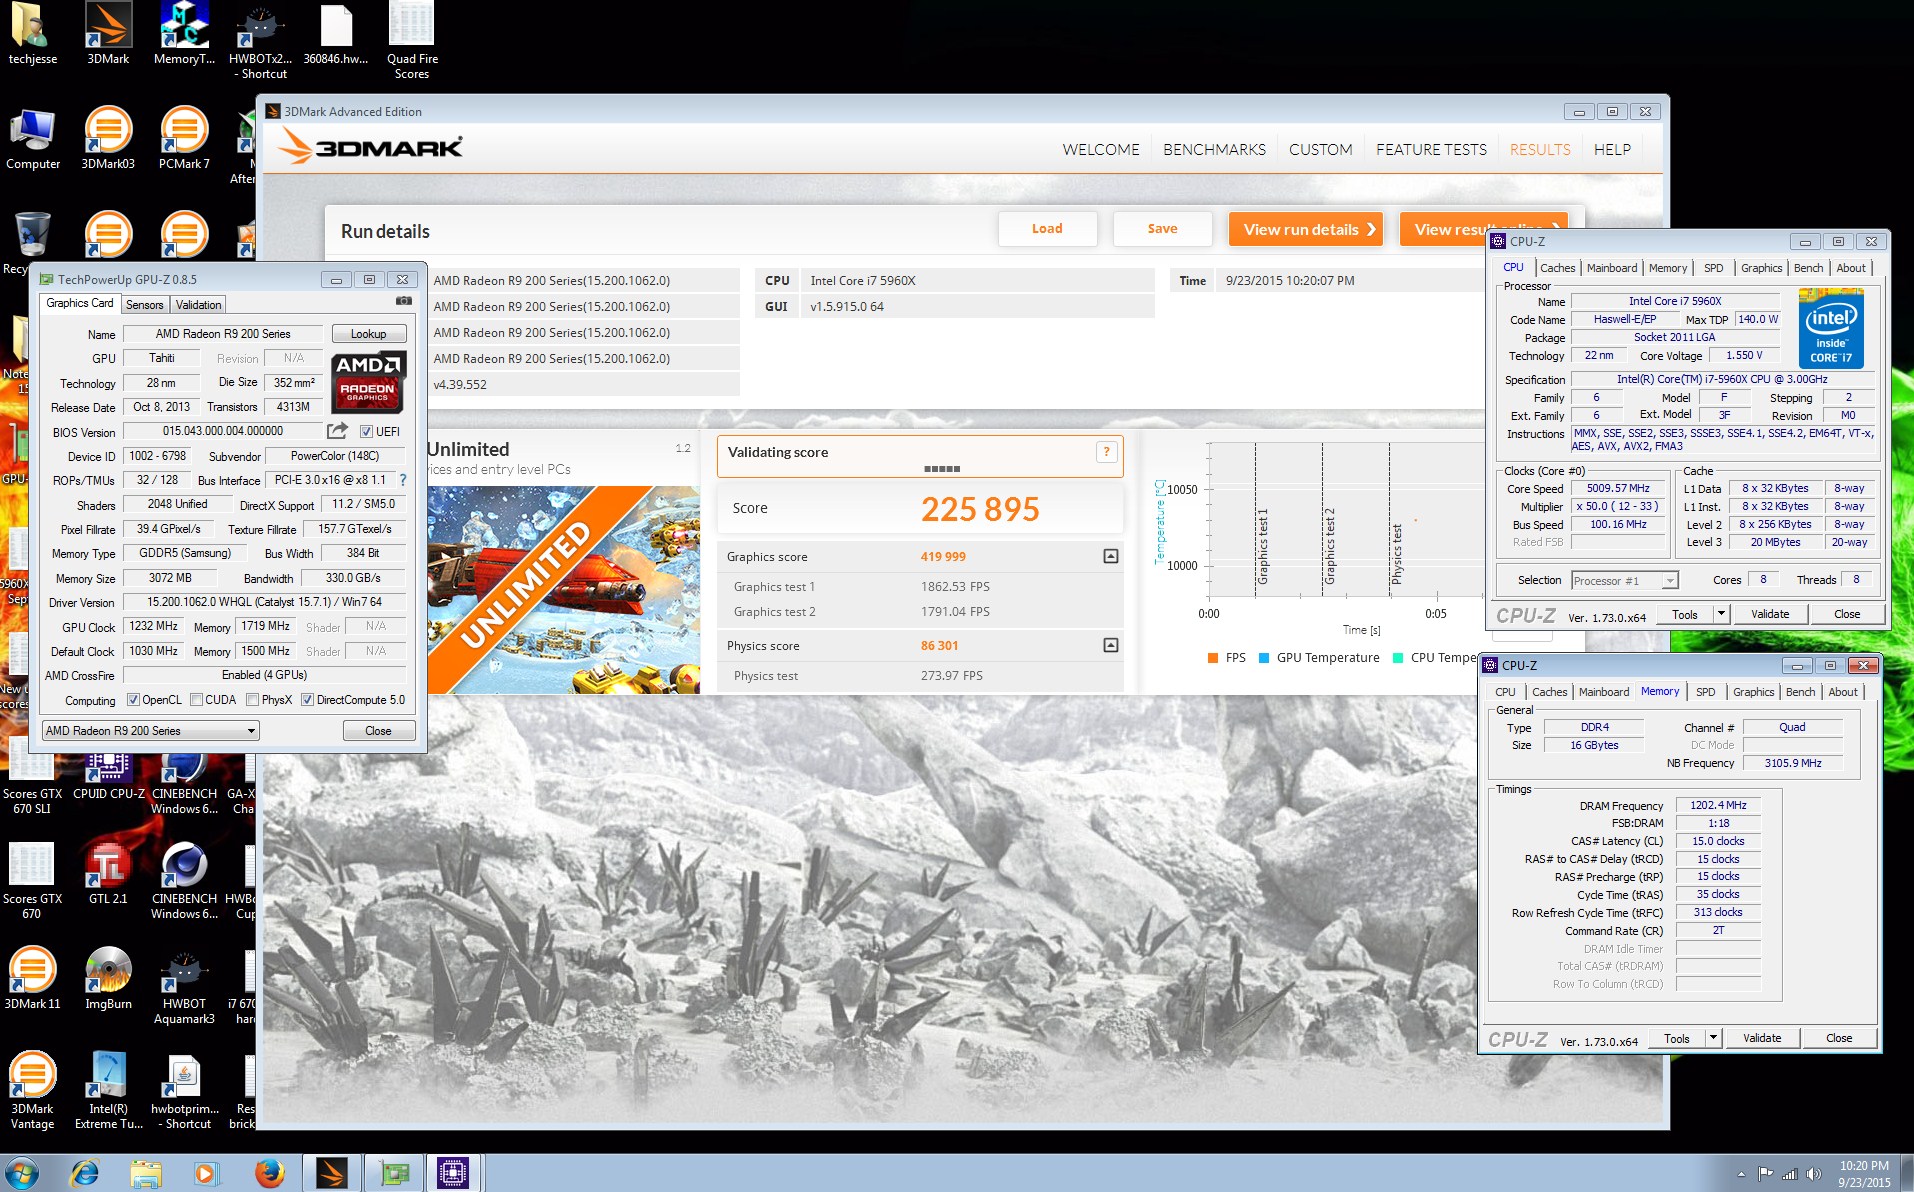Open Bench tab in top CPU-Z

(x=1808, y=268)
